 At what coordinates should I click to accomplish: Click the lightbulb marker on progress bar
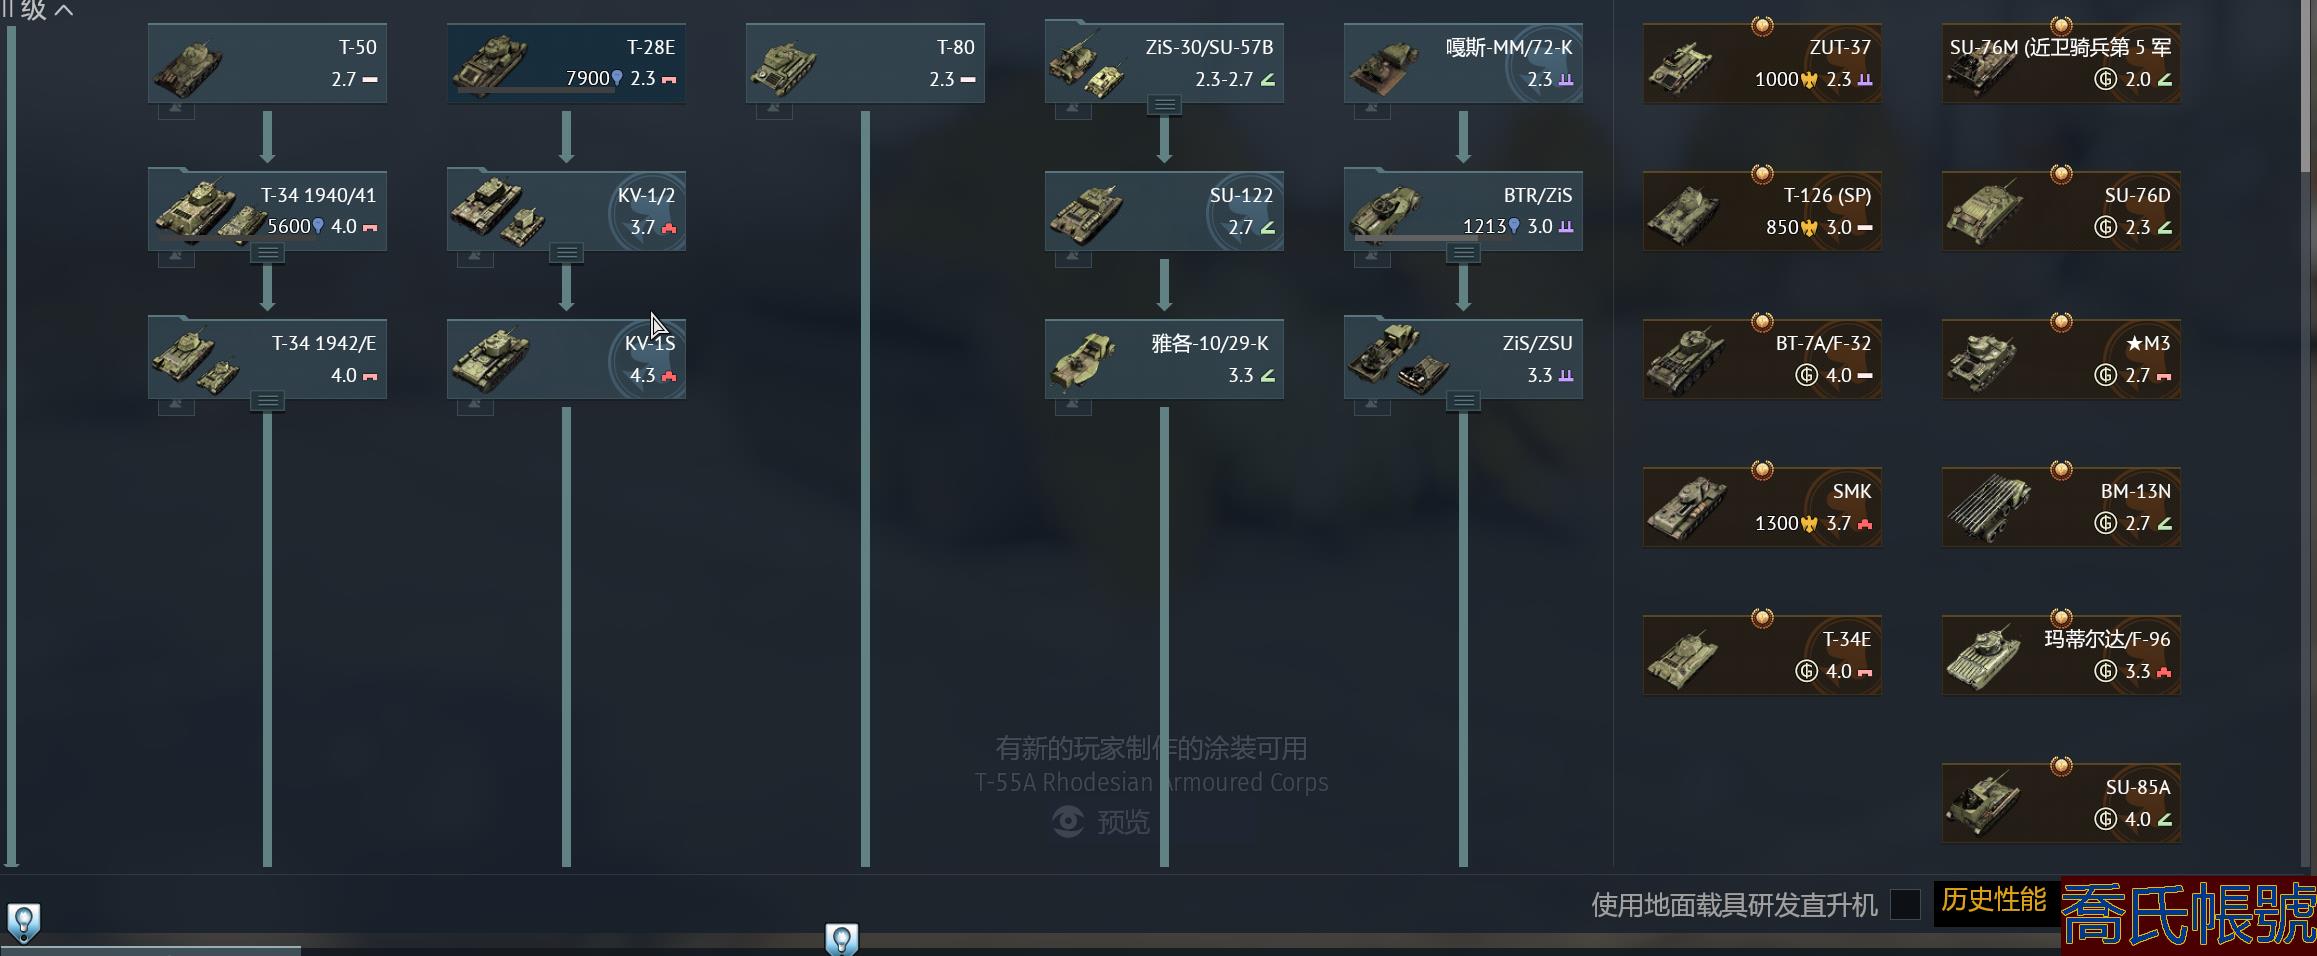(x=841, y=940)
